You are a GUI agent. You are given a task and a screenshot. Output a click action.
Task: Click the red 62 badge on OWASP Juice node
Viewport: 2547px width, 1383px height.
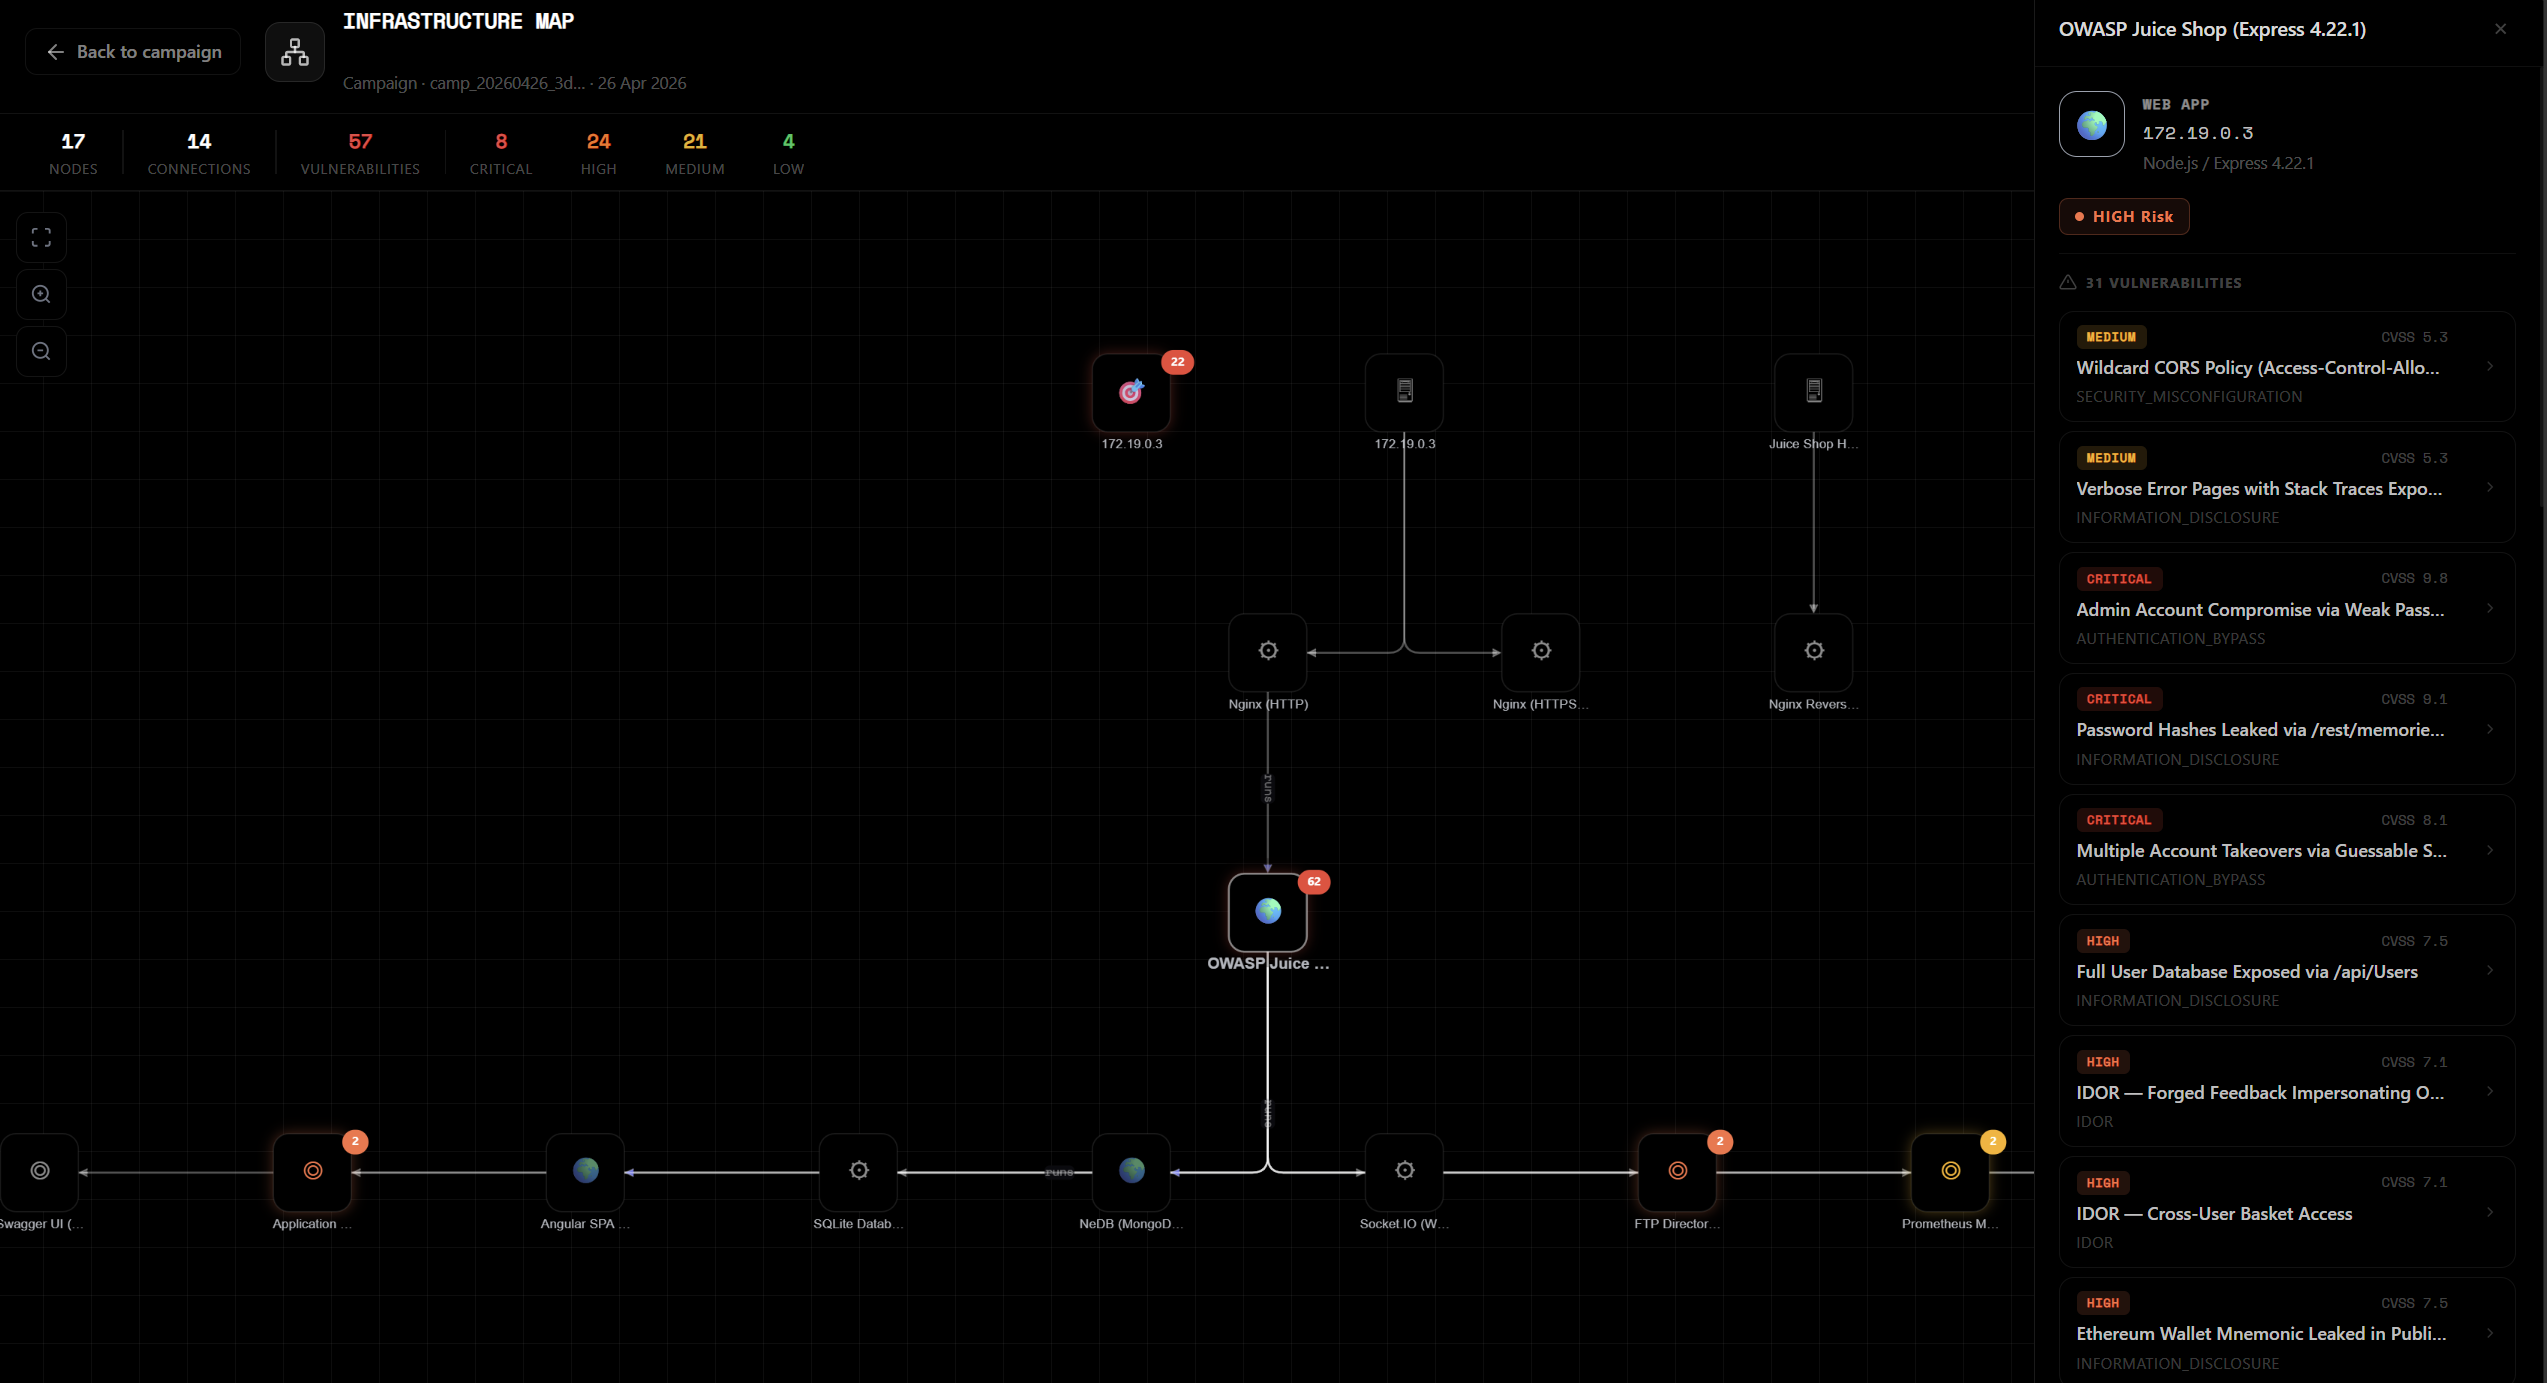pos(1314,882)
